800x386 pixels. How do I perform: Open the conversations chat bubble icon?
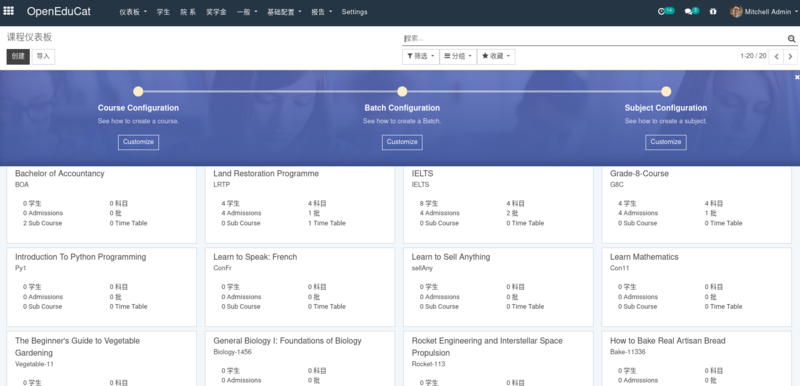tap(688, 12)
